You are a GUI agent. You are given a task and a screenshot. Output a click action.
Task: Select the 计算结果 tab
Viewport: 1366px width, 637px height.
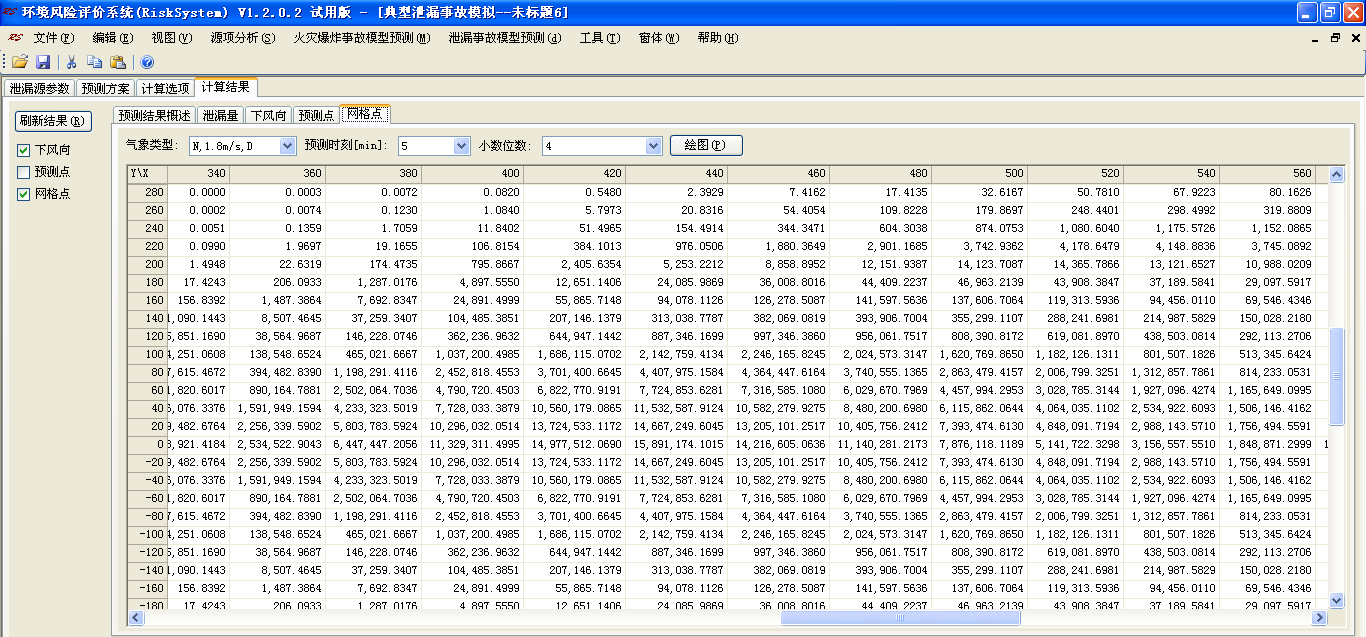pos(226,87)
